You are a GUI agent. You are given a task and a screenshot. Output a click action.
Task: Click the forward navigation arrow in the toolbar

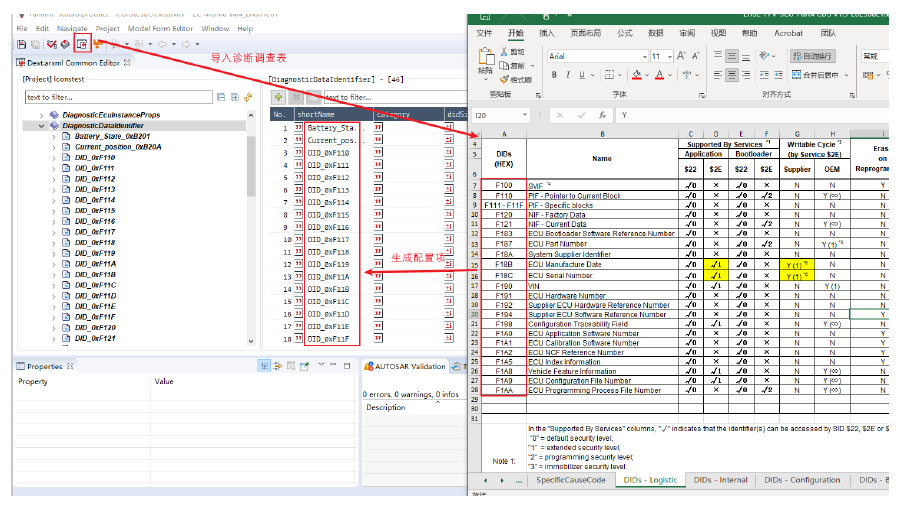pyautogui.click(x=186, y=44)
